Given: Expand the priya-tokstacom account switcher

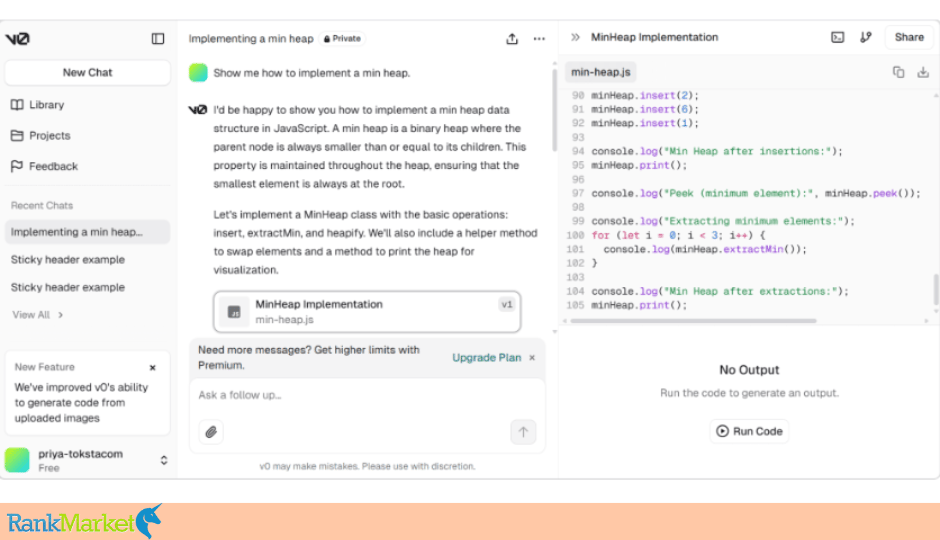Looking at the screenshot, I should [x=164, y=460].
